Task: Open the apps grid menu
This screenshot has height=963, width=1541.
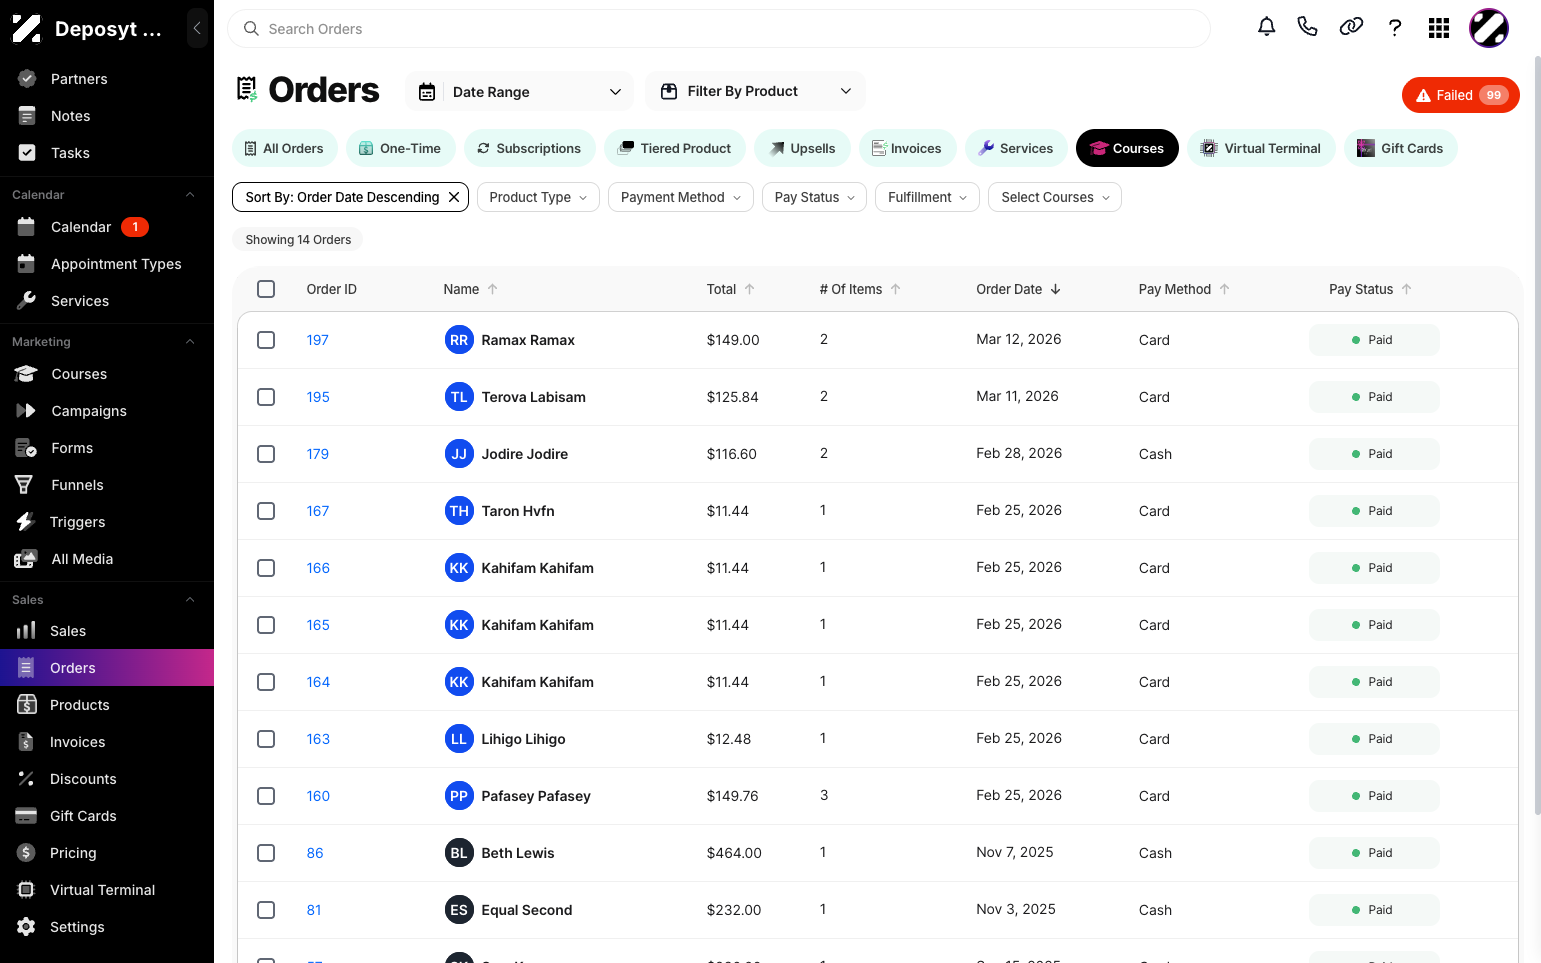Action: 1439,28
